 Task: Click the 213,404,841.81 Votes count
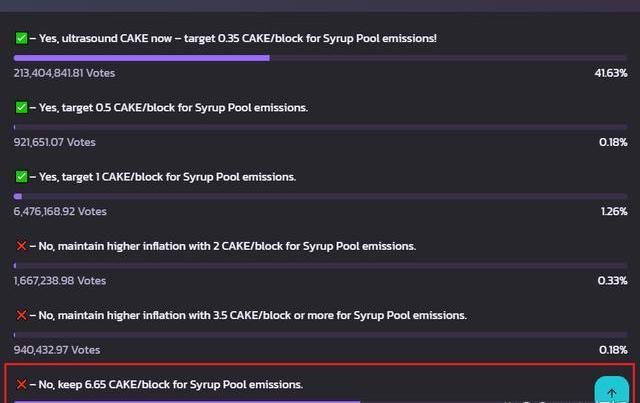pos(64,73)
